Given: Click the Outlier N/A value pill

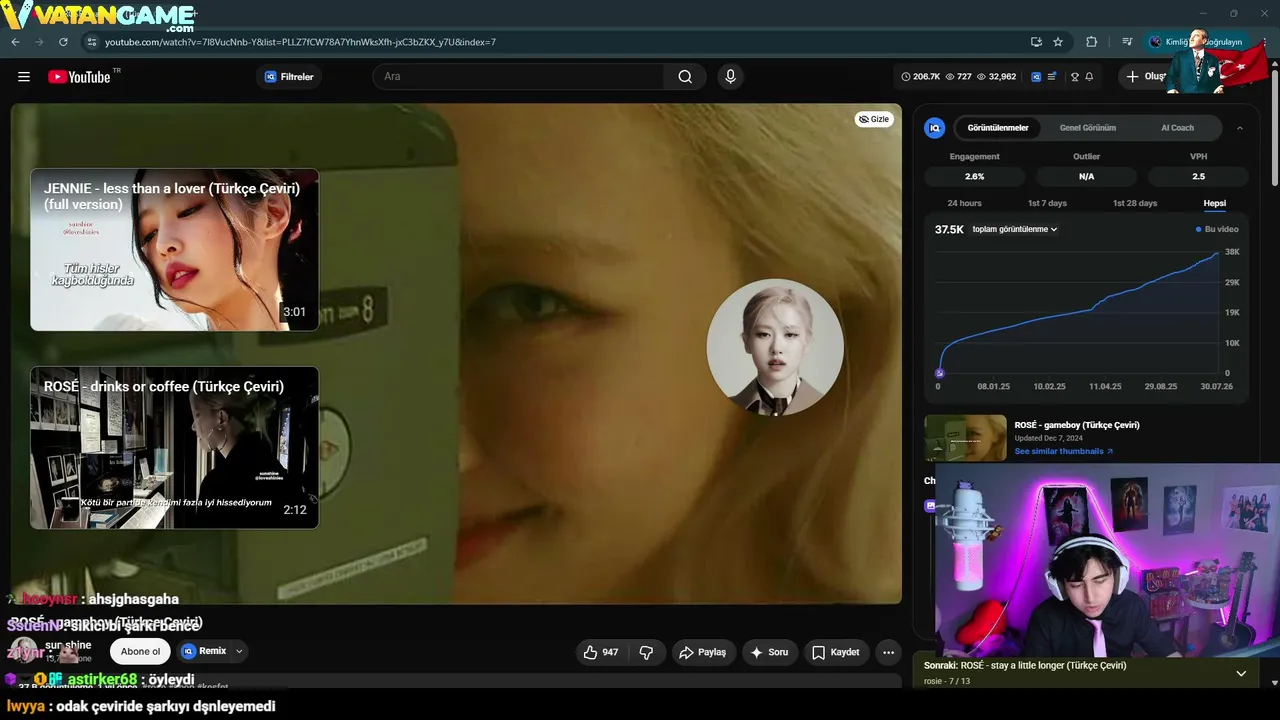Looking at the screenshot, I should pos(1087,176).
